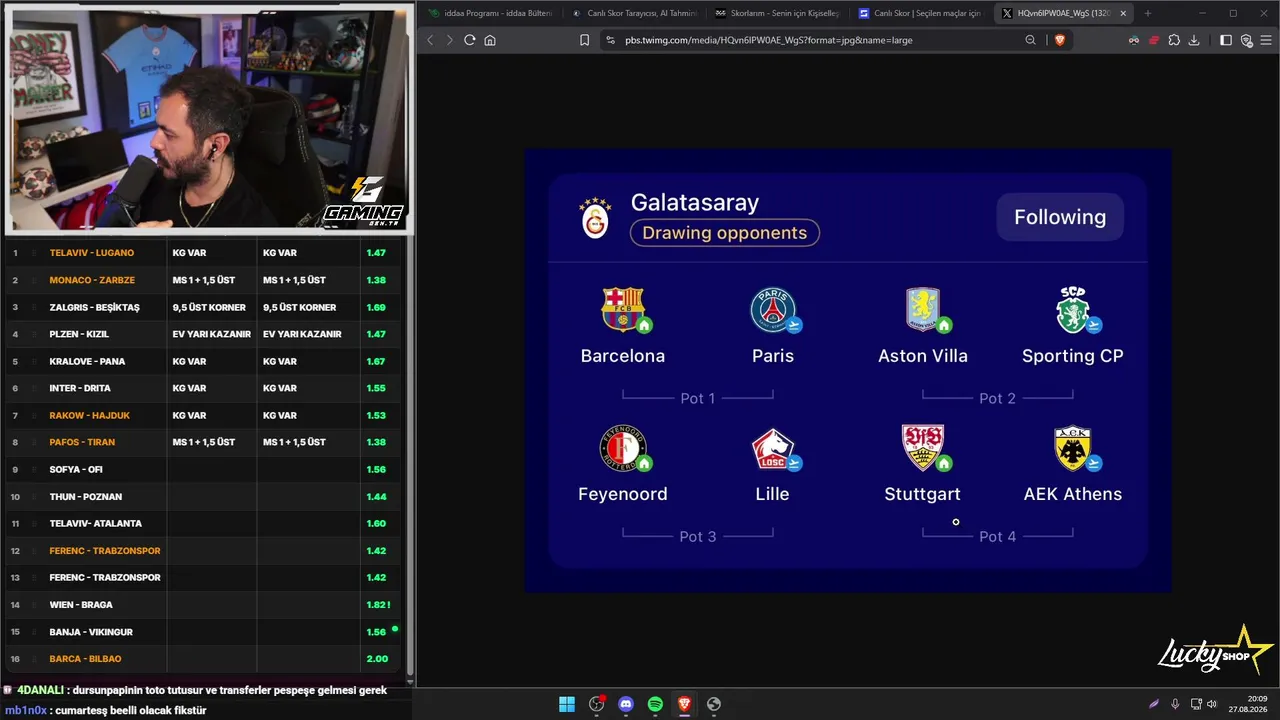Click the Stuttgart crest

[922, 448]
